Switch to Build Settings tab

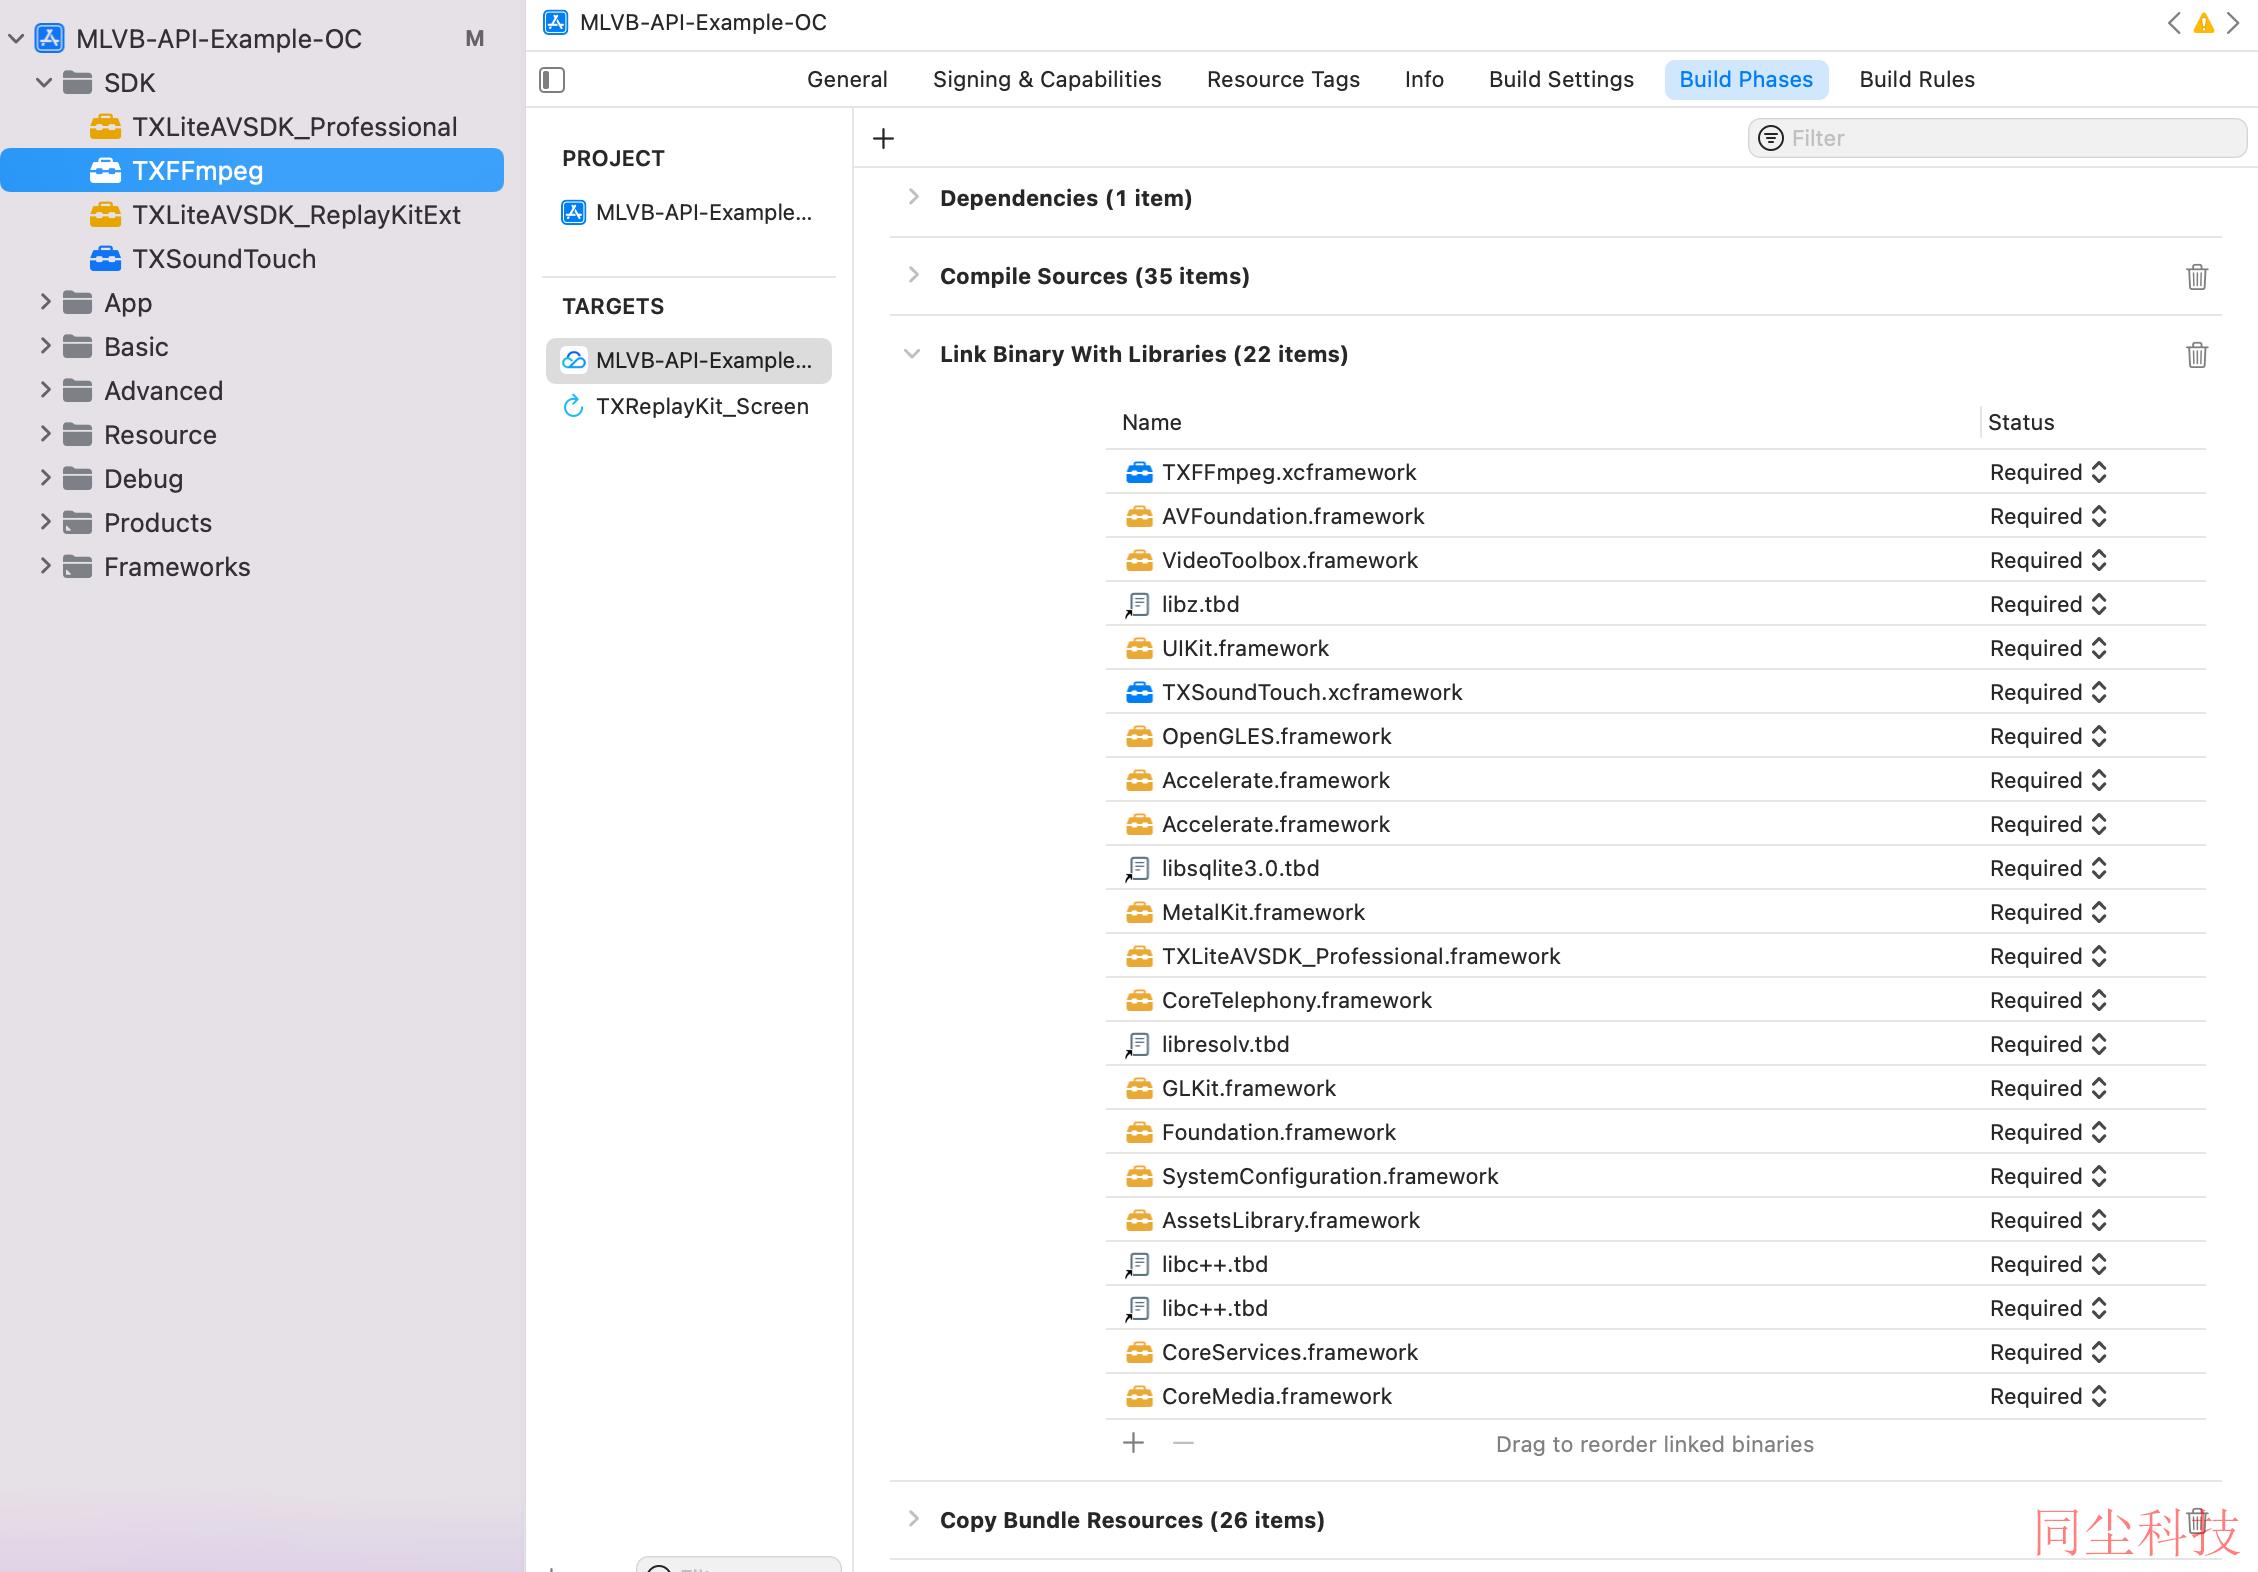1561,80
